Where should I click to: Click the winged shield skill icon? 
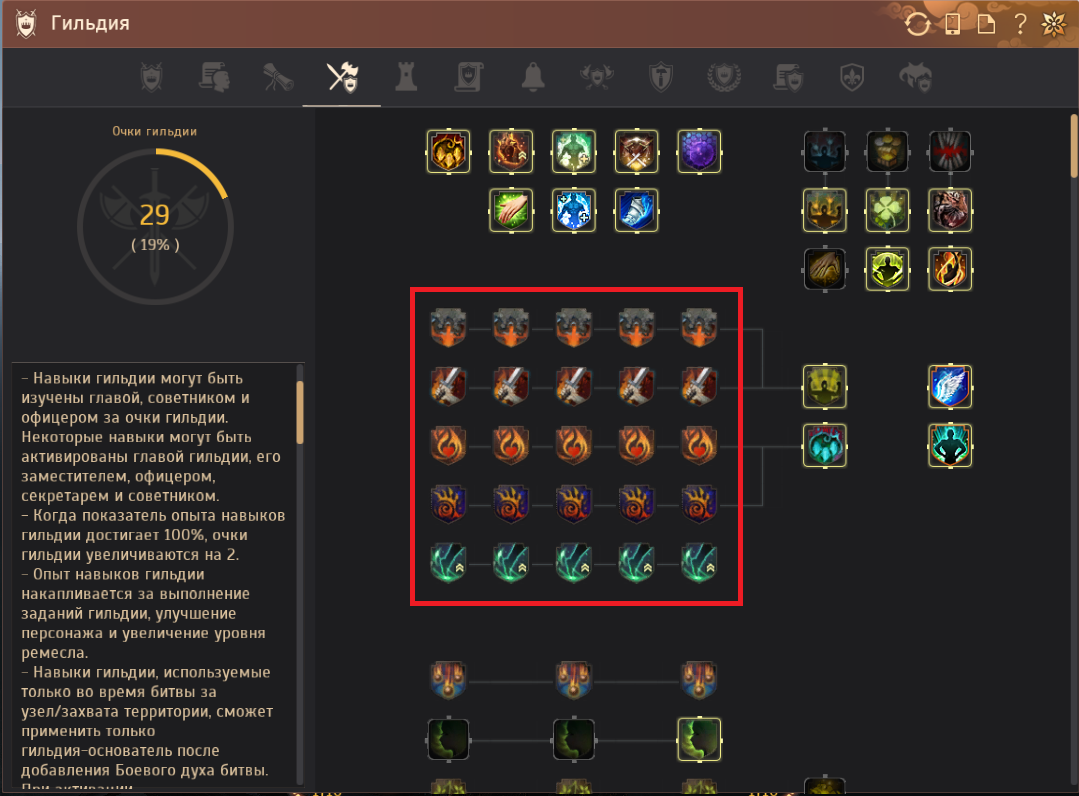coord(950,387)
